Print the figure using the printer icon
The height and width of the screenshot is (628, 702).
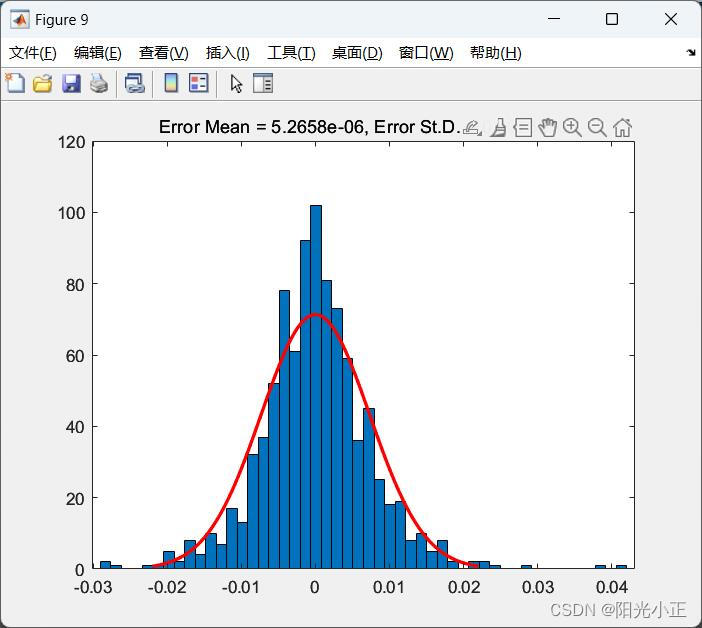click(99, 83)
